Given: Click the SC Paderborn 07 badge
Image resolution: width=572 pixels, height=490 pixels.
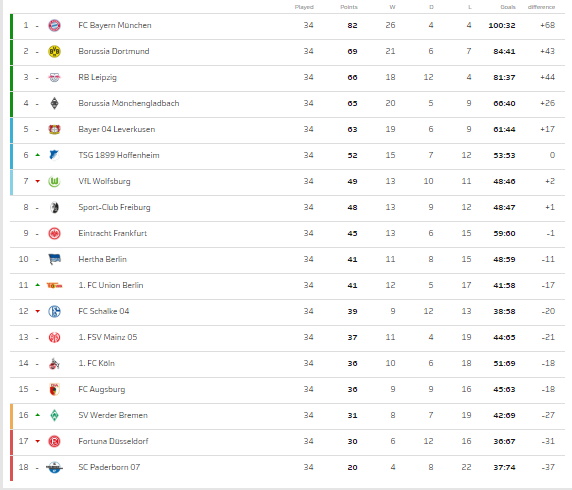Looking at the screenshot, I should [54, 467].
